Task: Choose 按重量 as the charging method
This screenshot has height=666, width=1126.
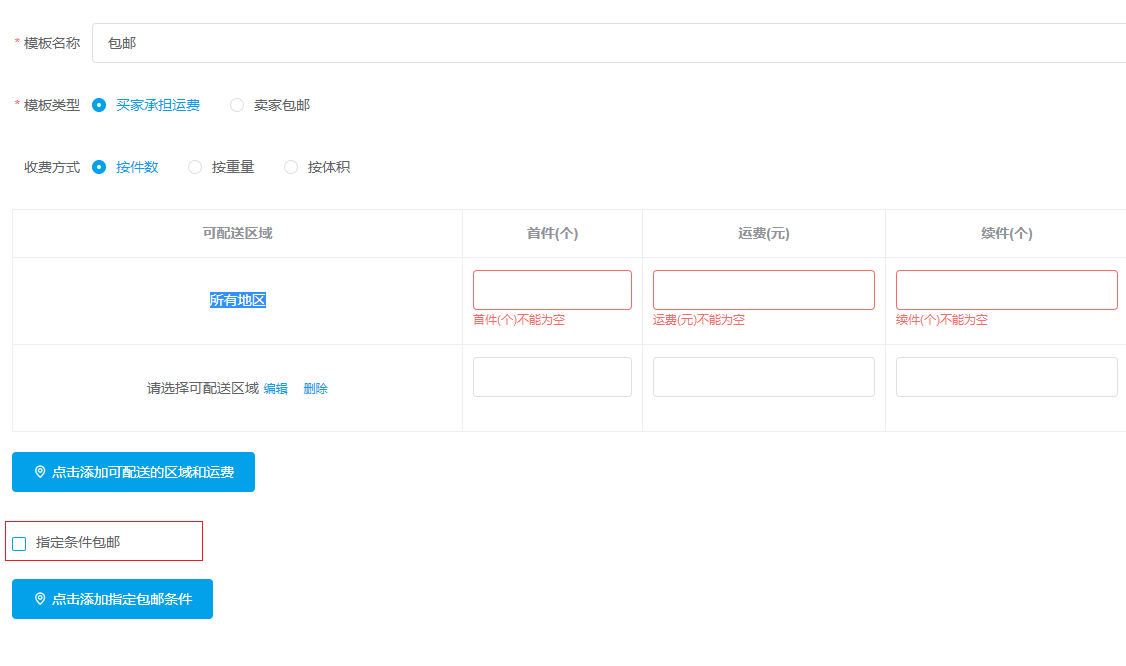Action: coord(195,167)
